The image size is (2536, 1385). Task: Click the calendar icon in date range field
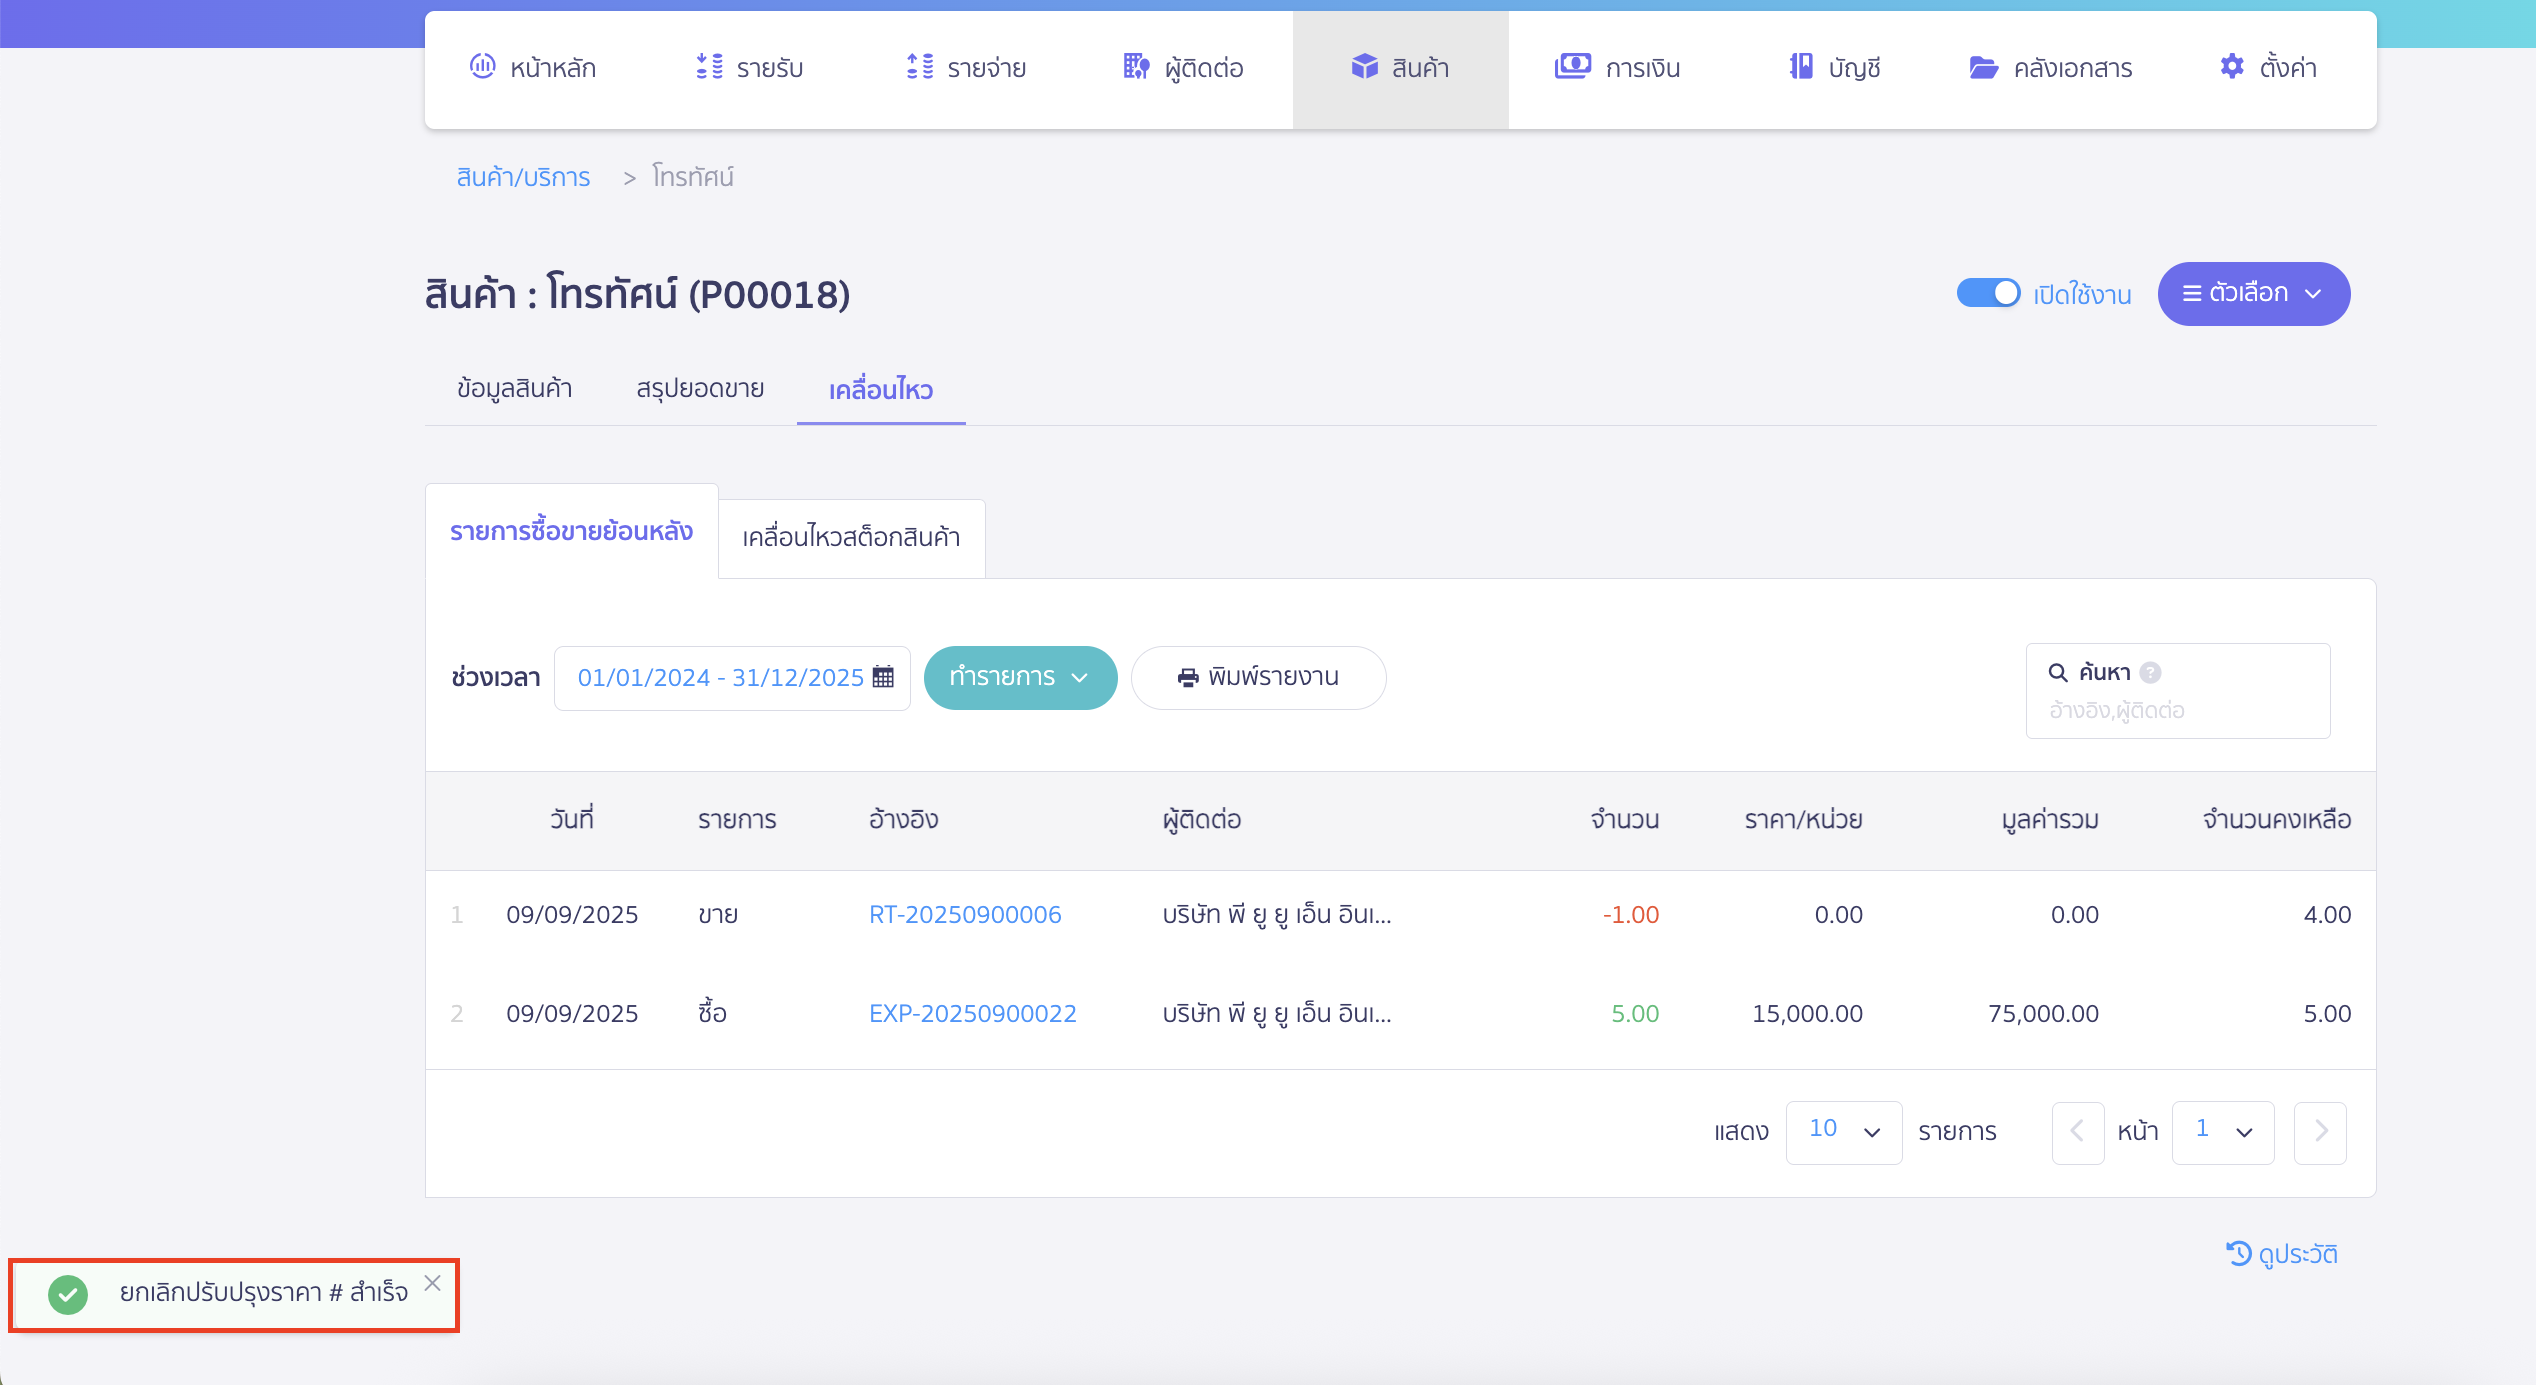click(883, 677)
